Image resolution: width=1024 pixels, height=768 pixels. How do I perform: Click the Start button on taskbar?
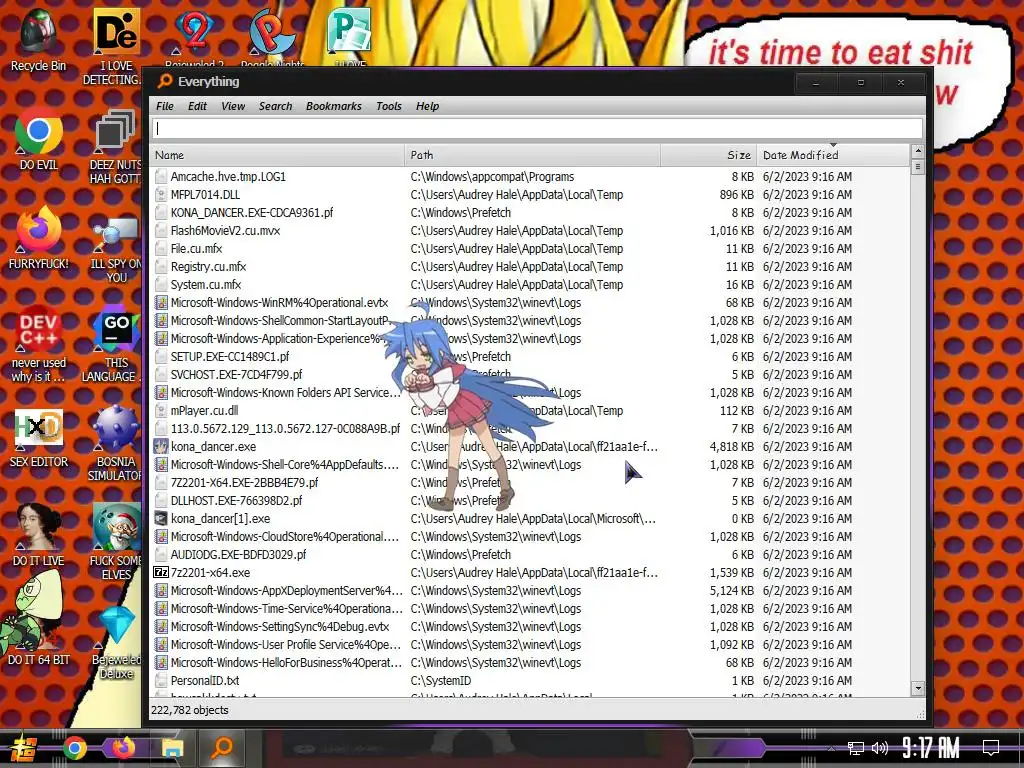pos(22,748)
